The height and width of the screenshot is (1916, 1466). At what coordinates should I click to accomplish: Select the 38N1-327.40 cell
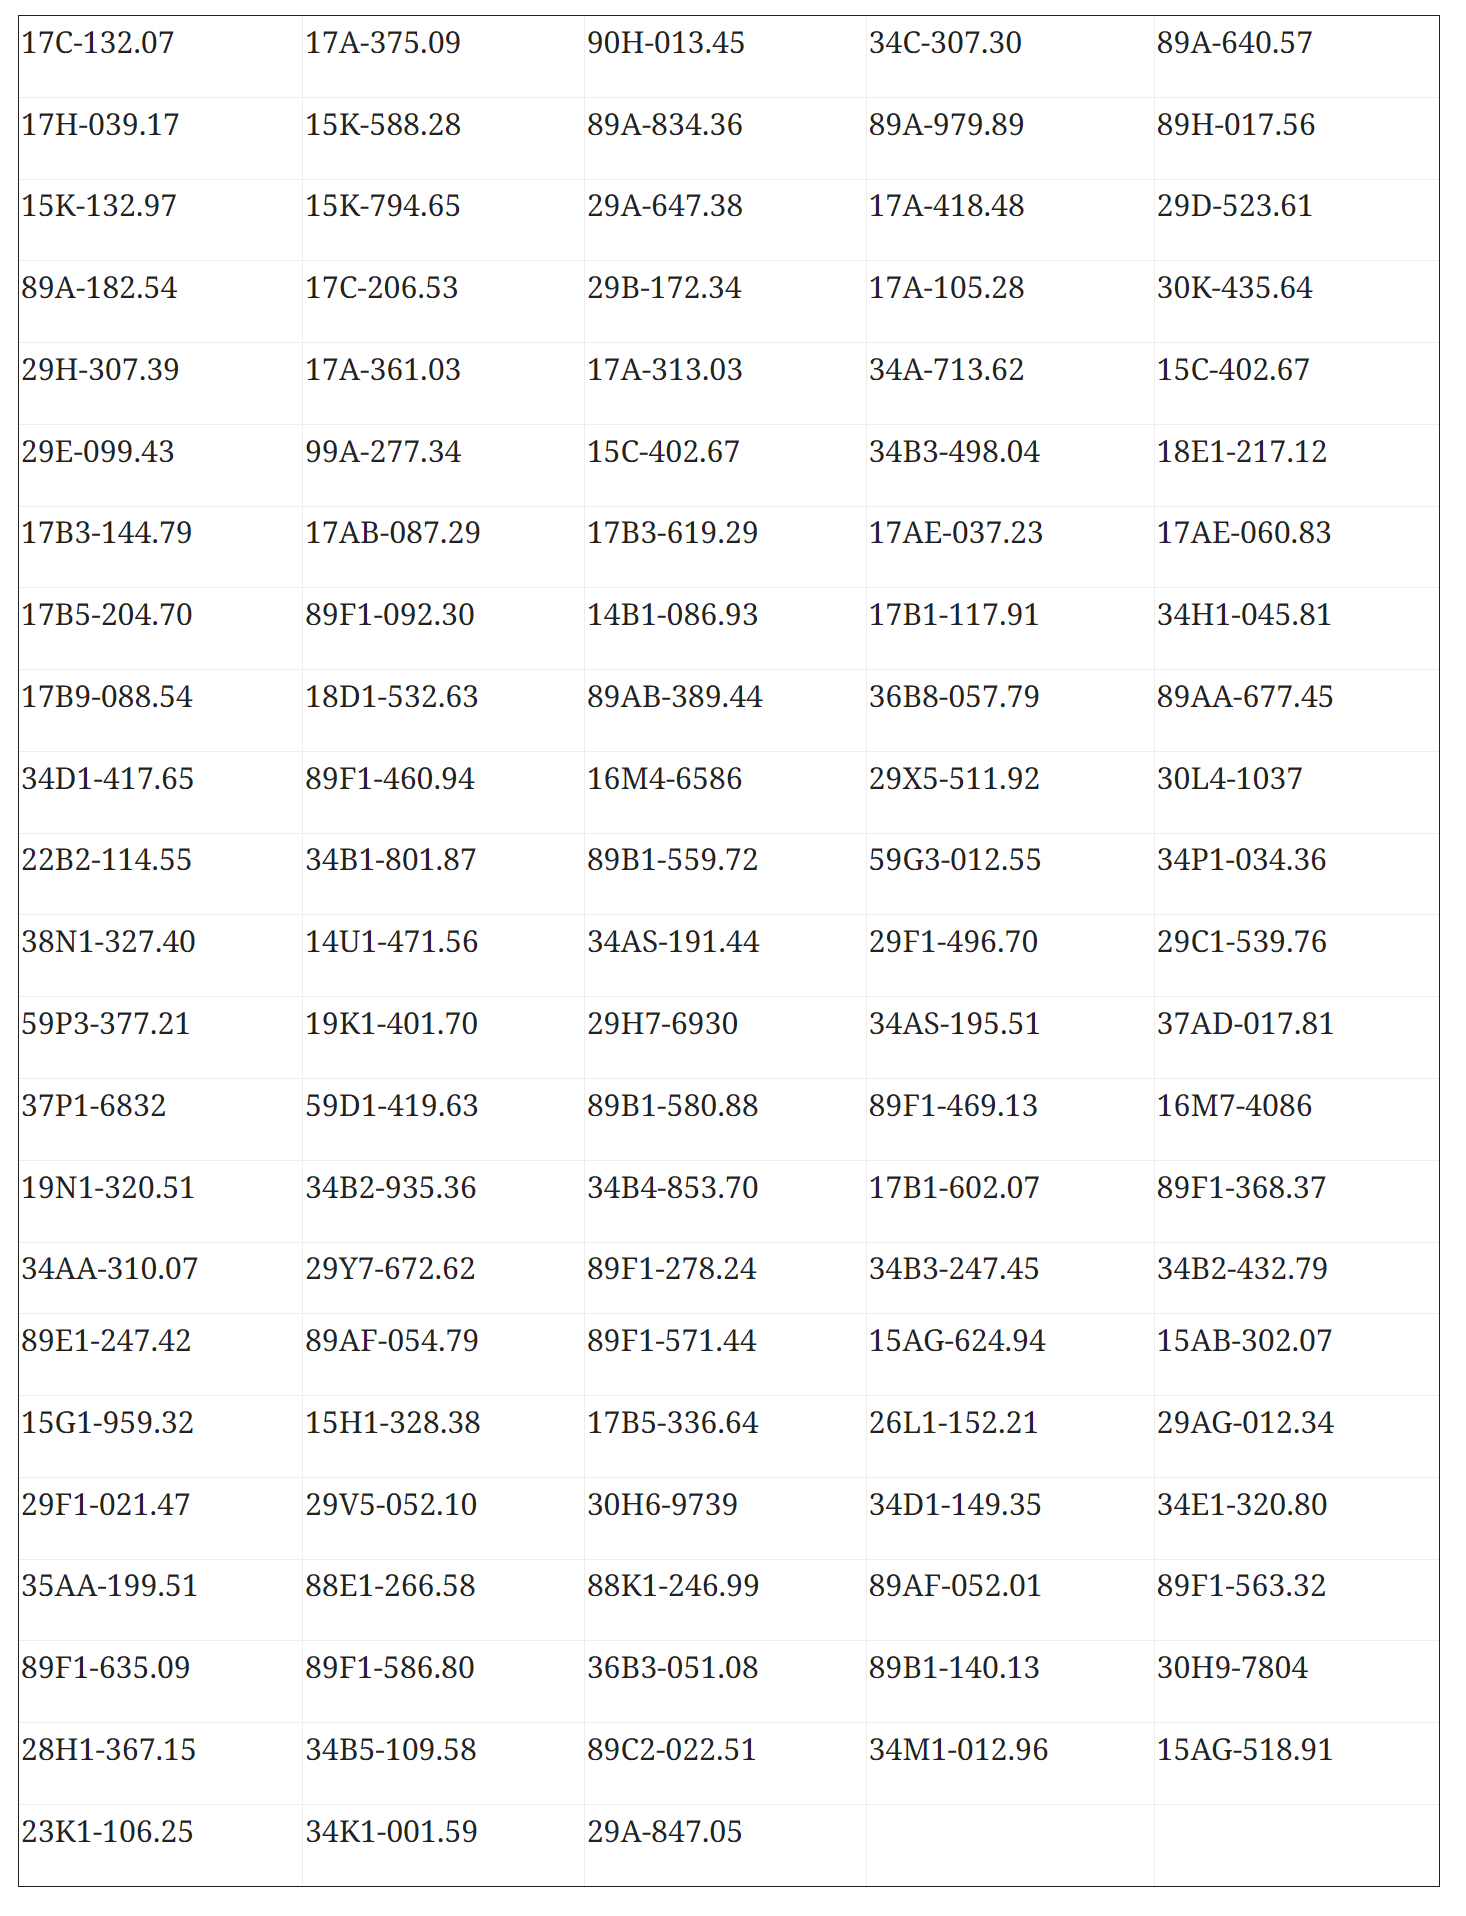point(160,955)
